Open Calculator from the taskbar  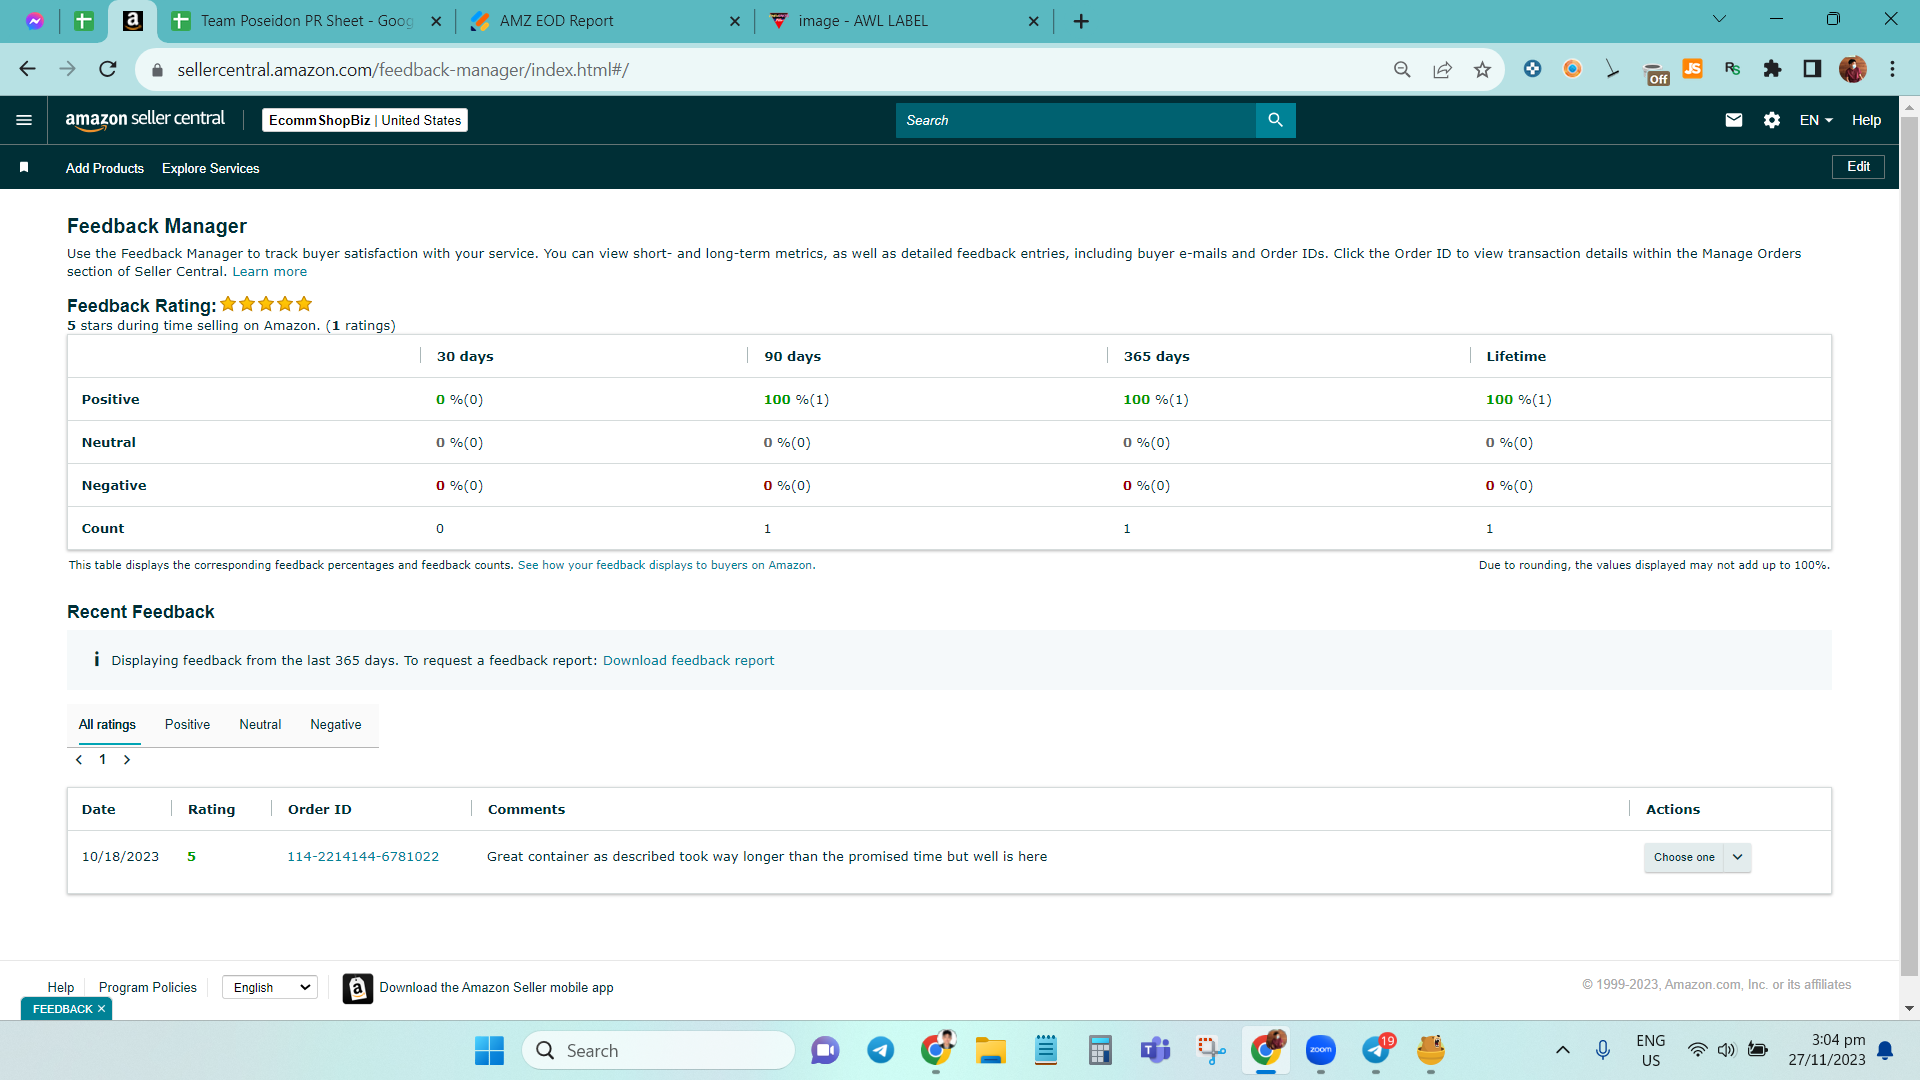click(x=1100, y=1050)
